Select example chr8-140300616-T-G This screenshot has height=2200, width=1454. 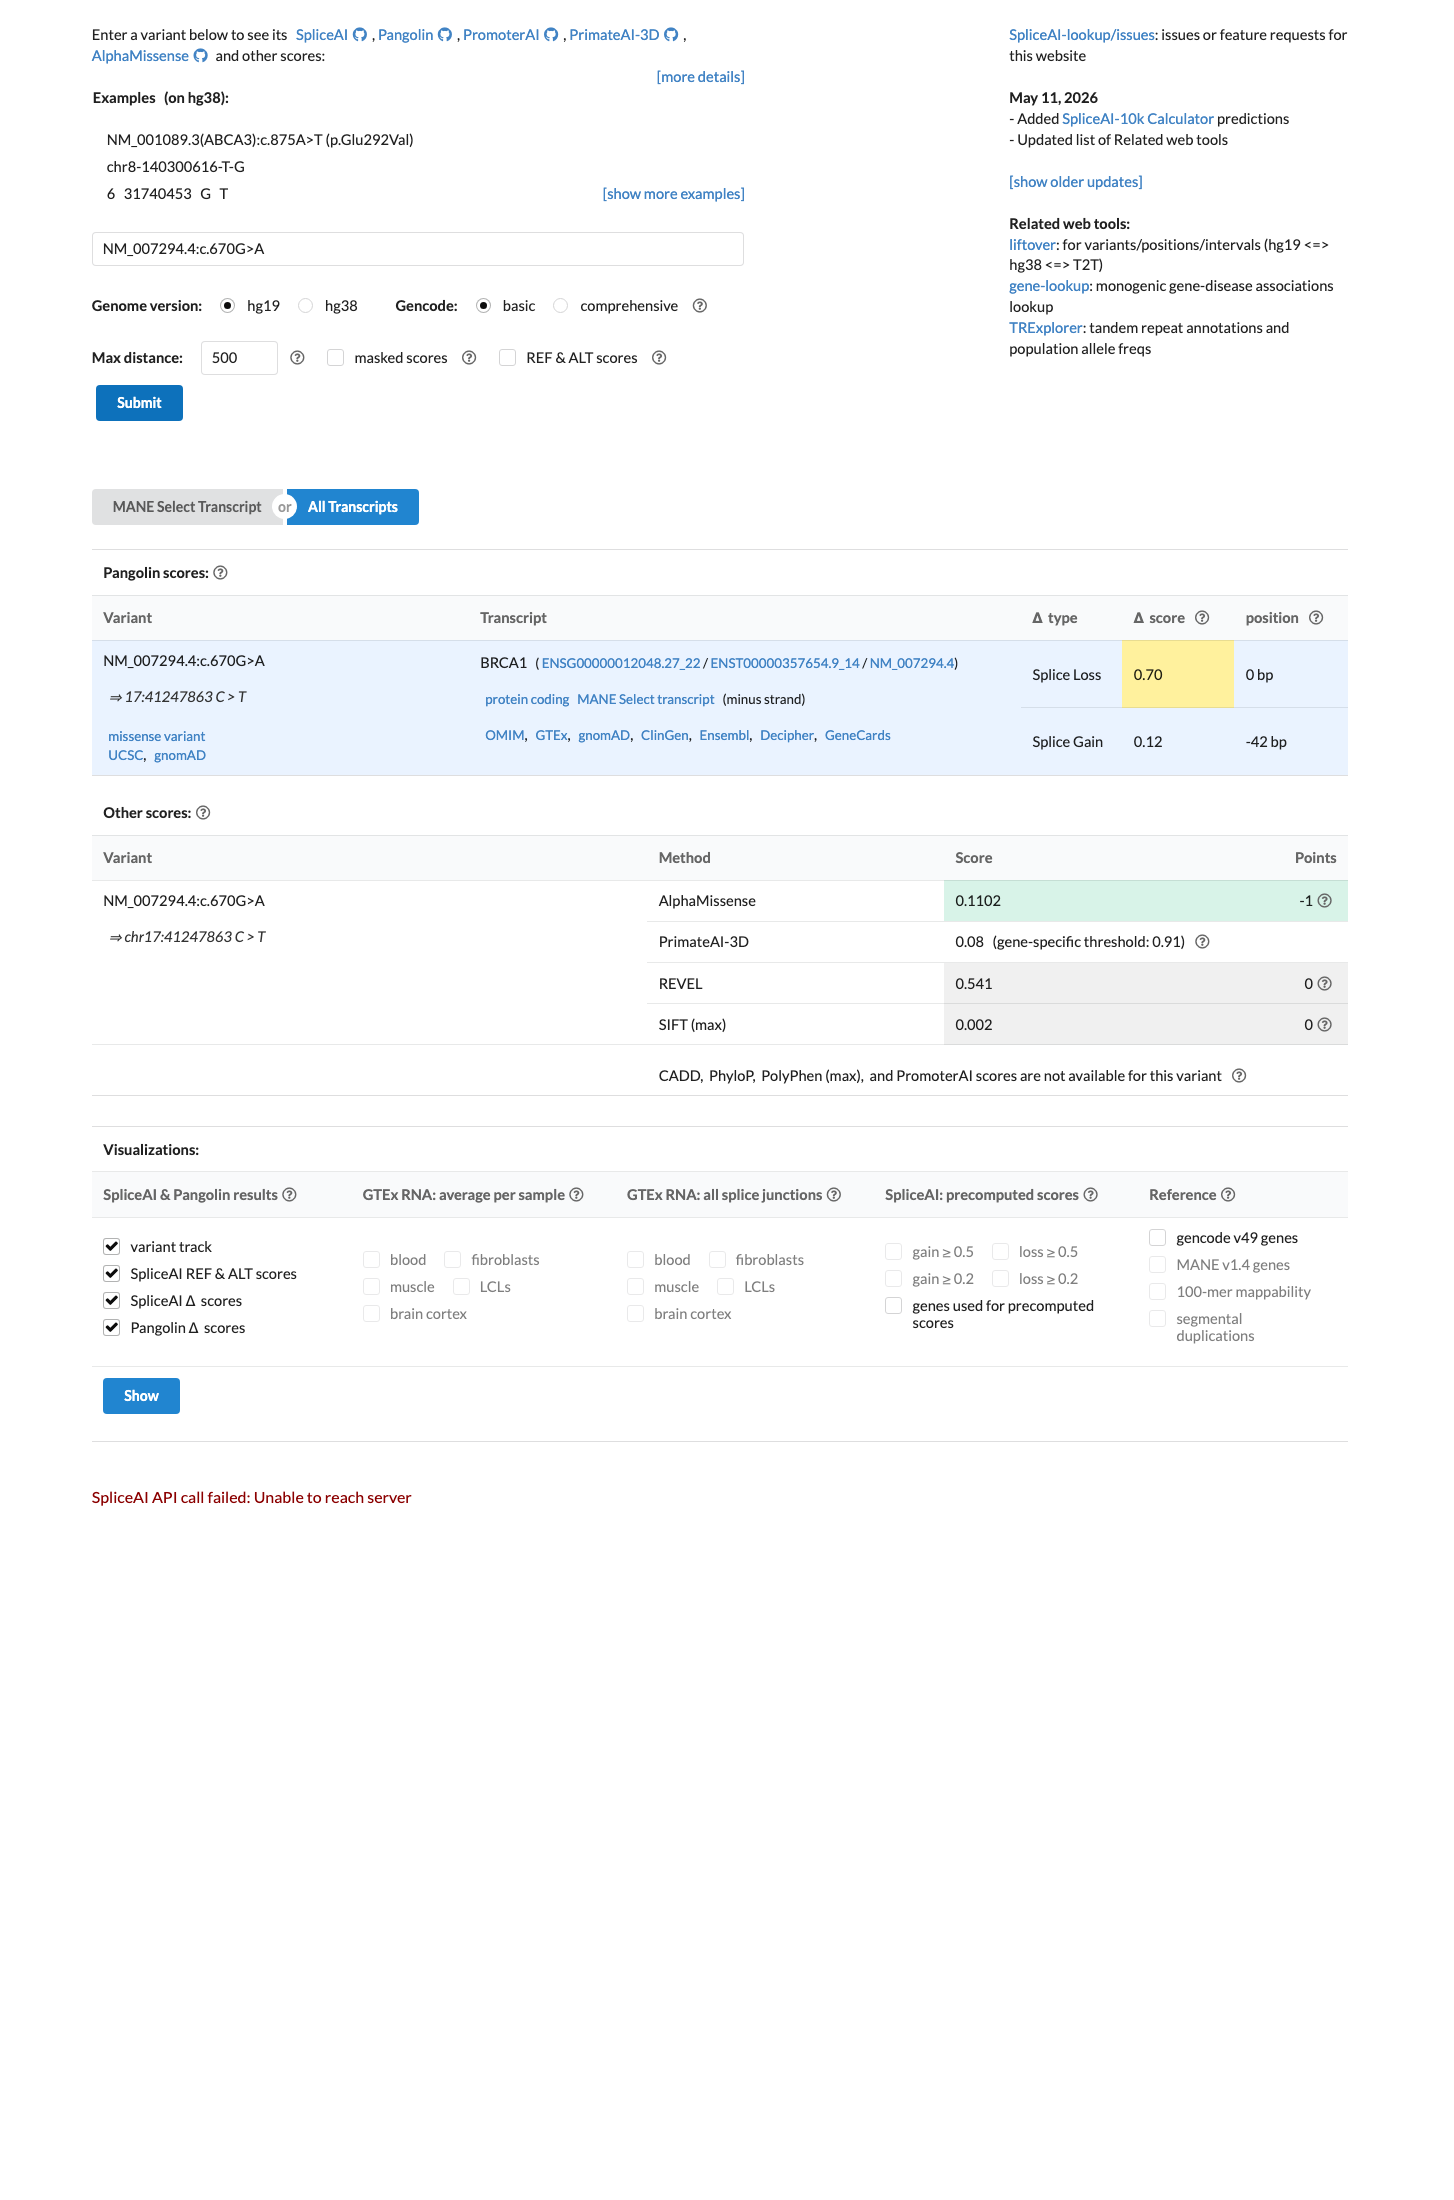[x=176, y=167]
